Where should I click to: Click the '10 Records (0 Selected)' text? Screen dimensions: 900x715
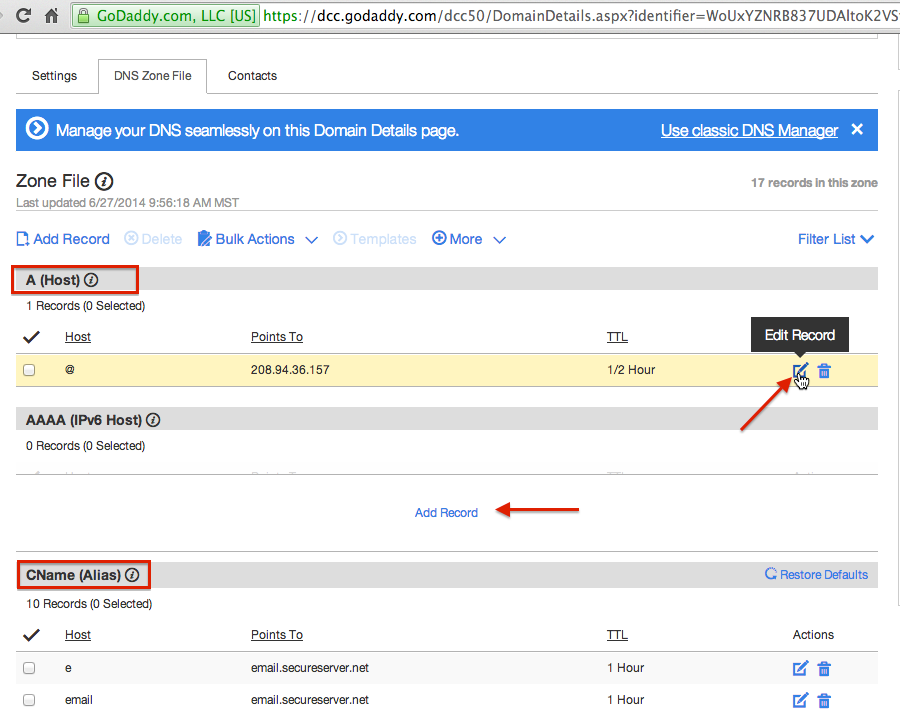[89, 604]
